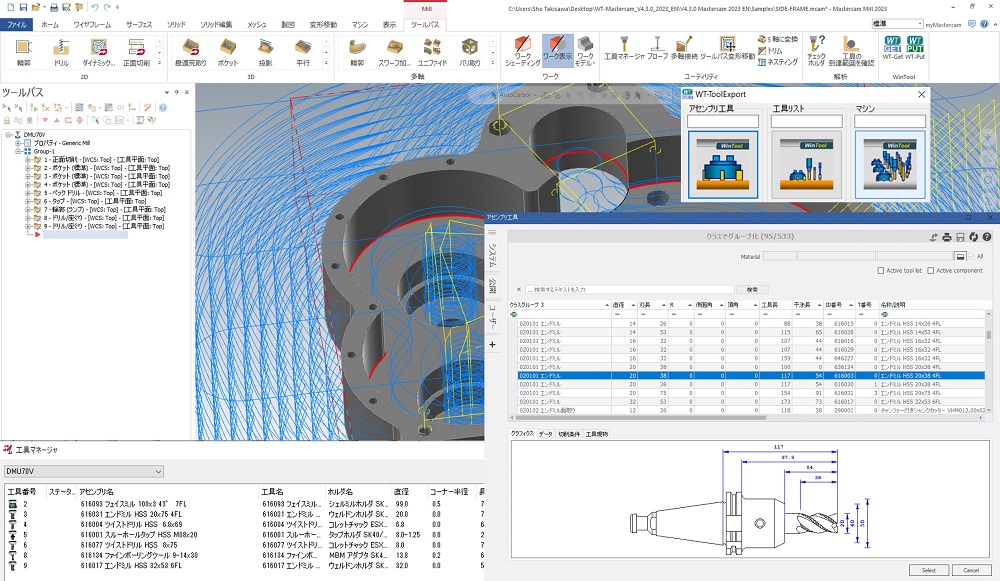Collapse the Group-1 tree node
This screenshot has height=581, width=1000.
[19, 151]
